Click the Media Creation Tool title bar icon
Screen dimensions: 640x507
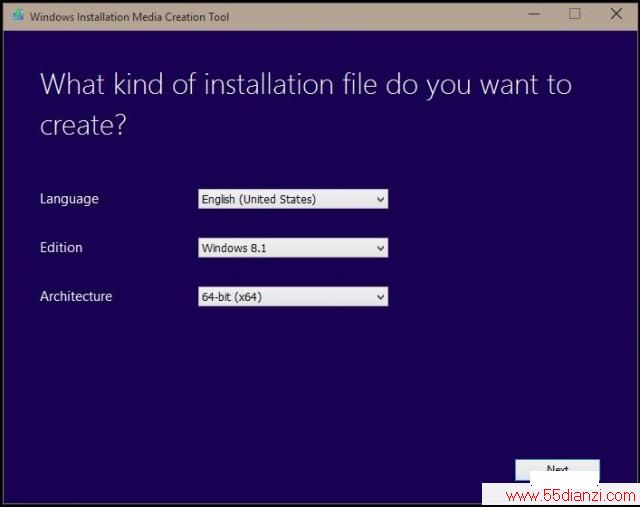[x=18, y=16]
